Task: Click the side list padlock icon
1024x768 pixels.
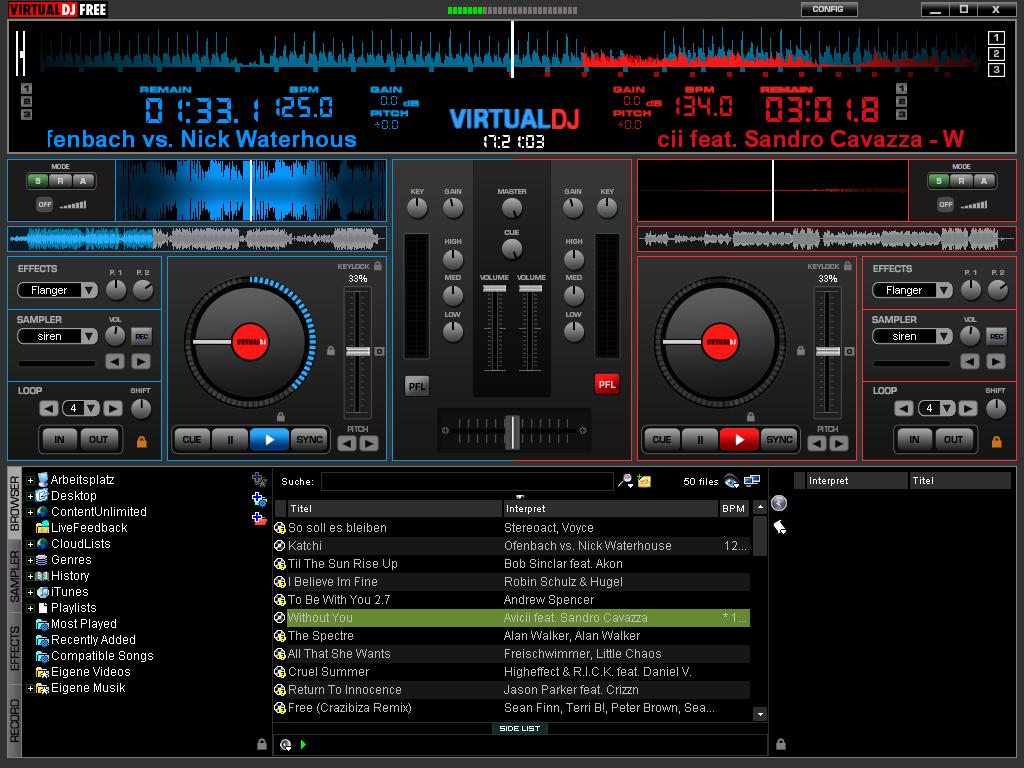Action: [x=780, y=744]
